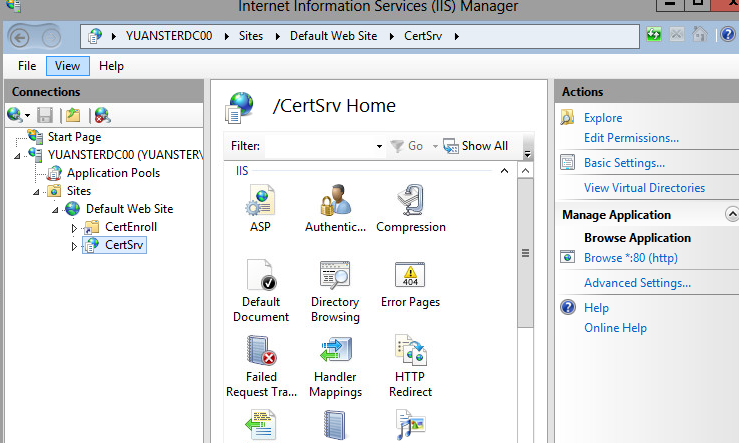Click the Up folder icon in Connections

point(73,115)
